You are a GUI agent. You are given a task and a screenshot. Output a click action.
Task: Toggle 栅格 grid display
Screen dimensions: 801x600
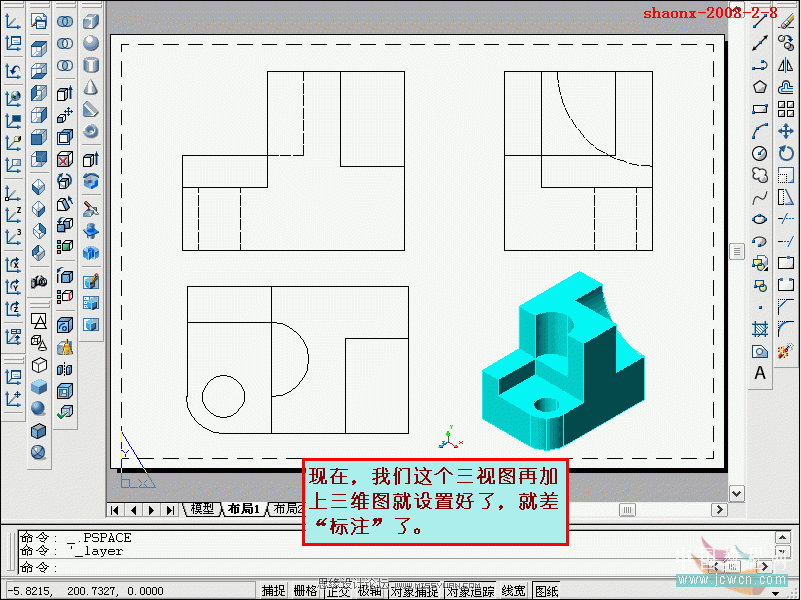(x=305, y=591)
